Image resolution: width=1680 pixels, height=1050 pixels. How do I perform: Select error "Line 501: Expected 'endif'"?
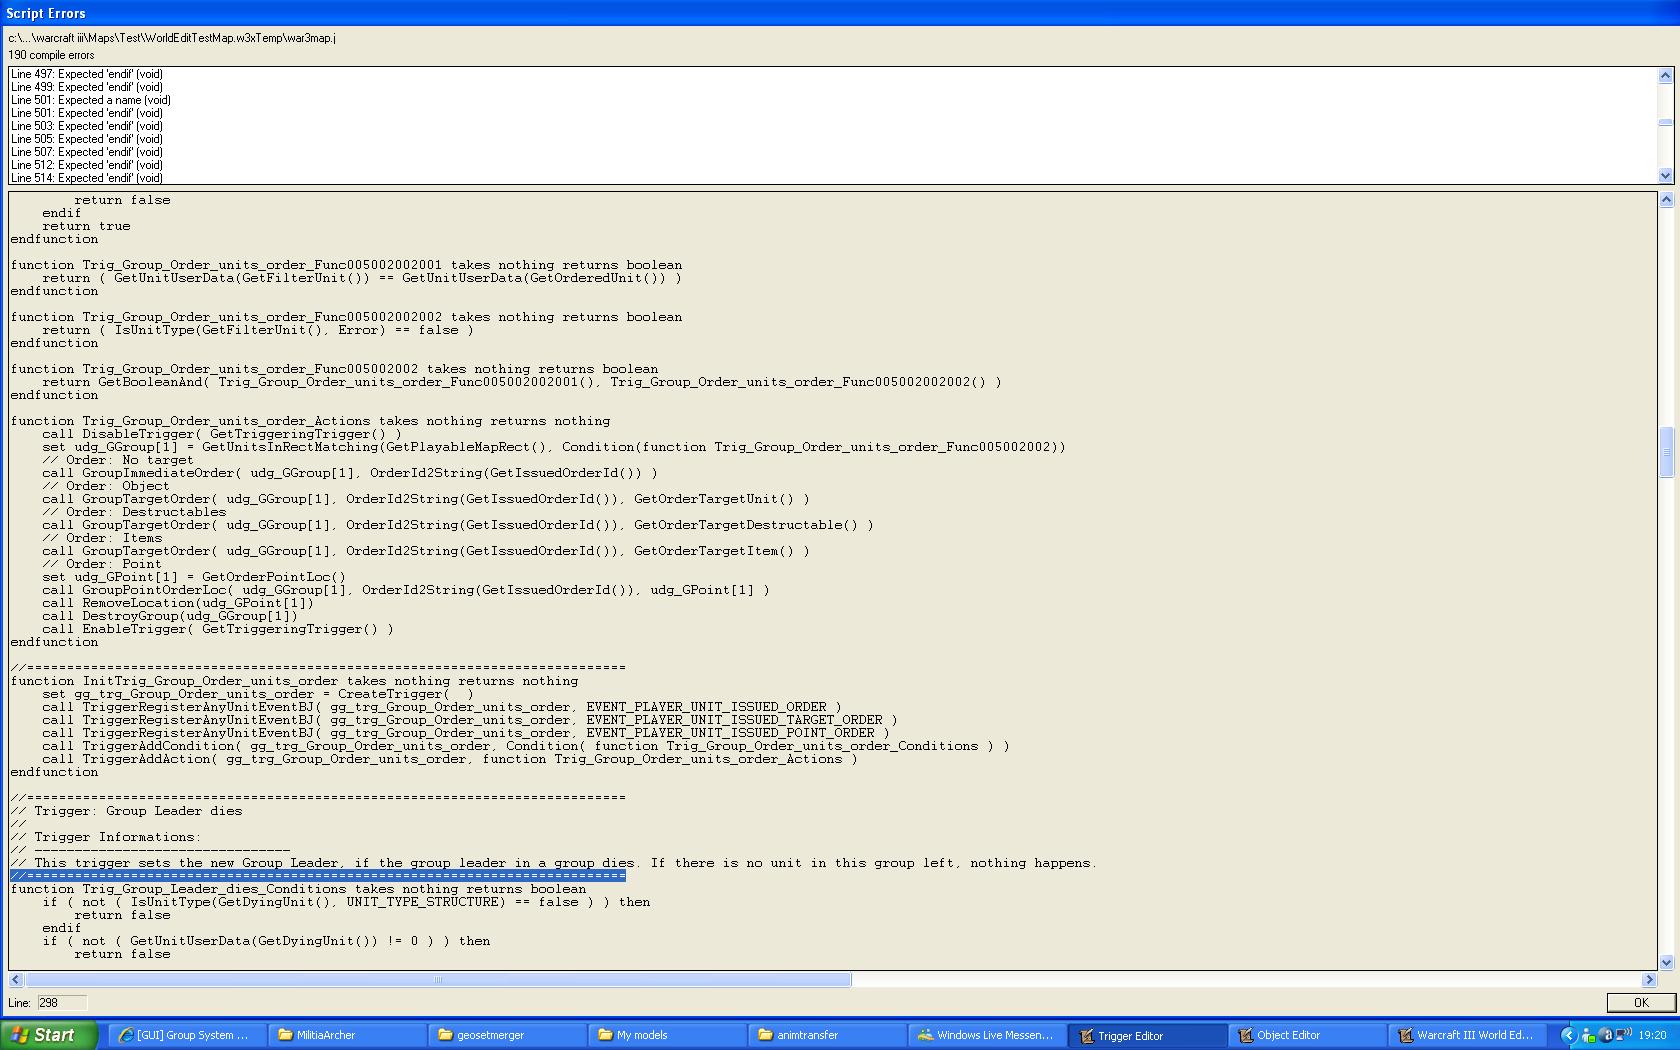click(87, 113)
